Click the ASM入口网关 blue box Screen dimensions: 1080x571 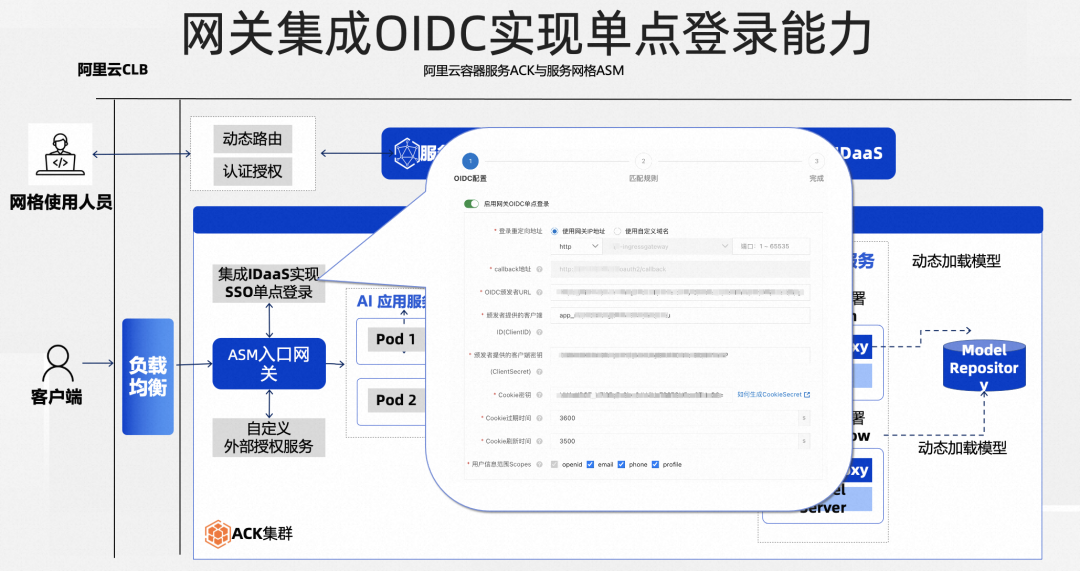coord(269,364)
